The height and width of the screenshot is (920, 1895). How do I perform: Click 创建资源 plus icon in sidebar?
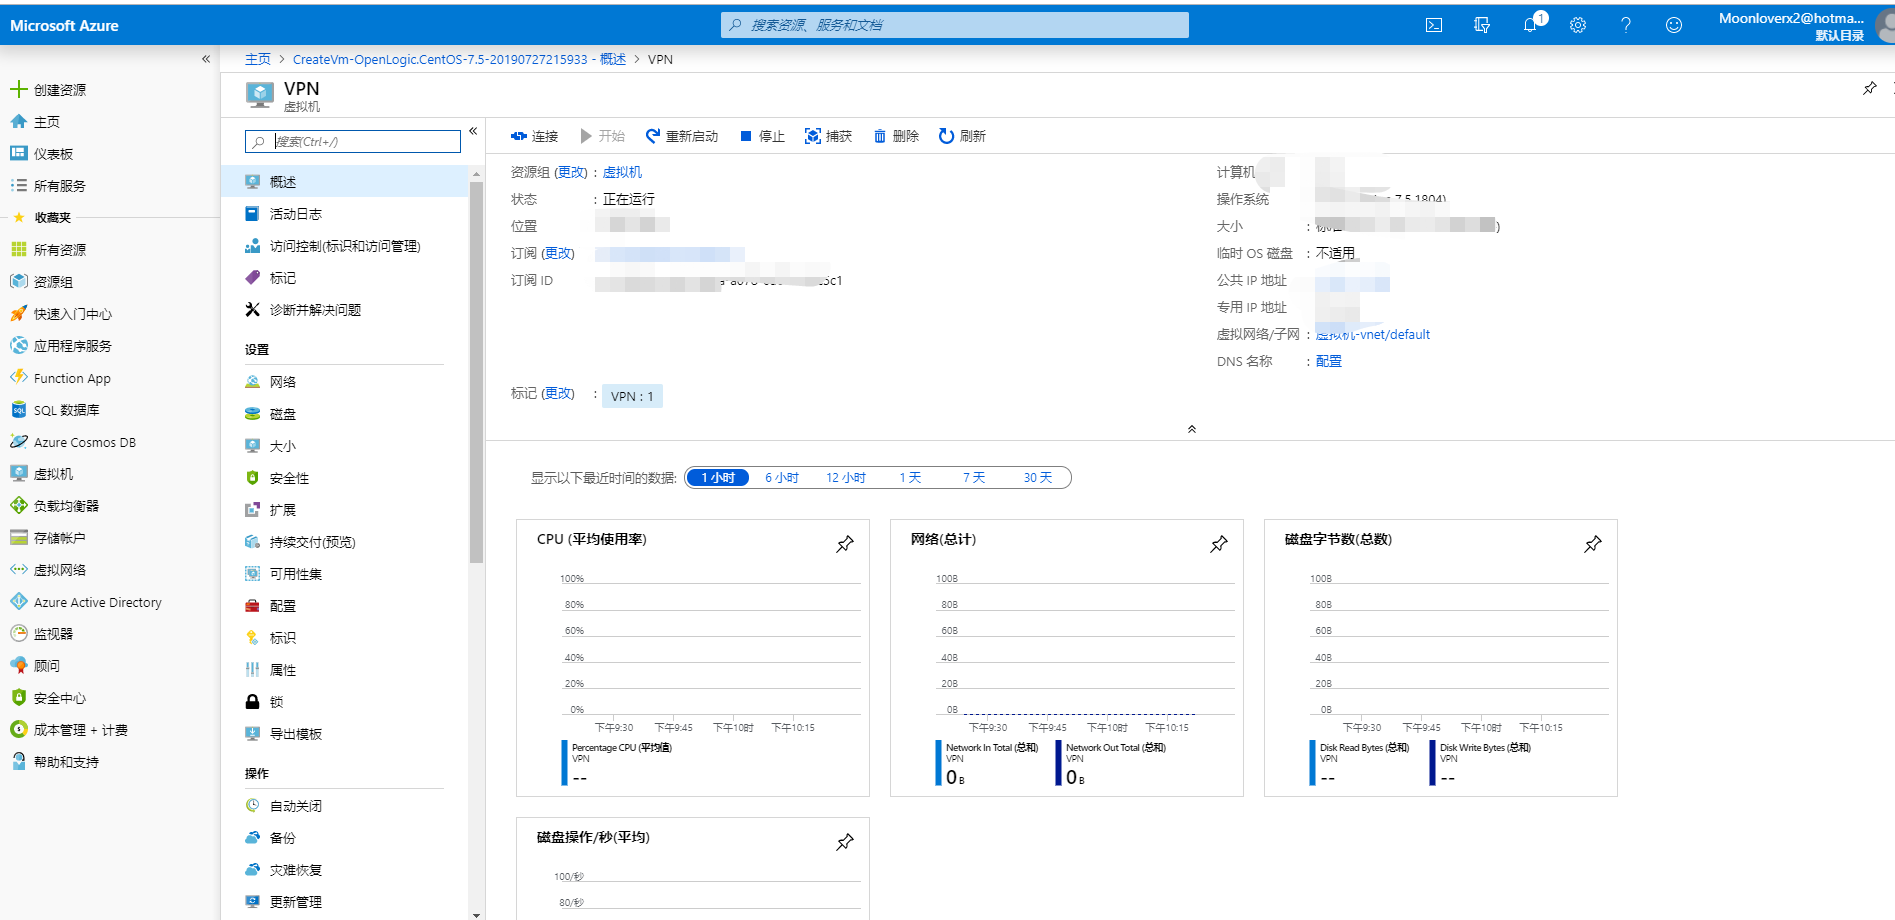tap(18, 89)
